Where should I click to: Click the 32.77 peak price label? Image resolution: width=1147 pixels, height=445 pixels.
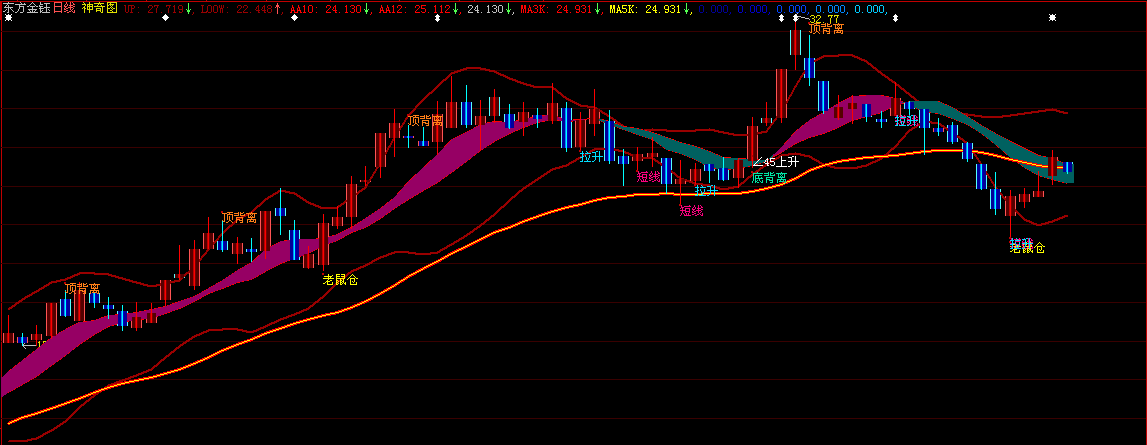tap(823, 19)
